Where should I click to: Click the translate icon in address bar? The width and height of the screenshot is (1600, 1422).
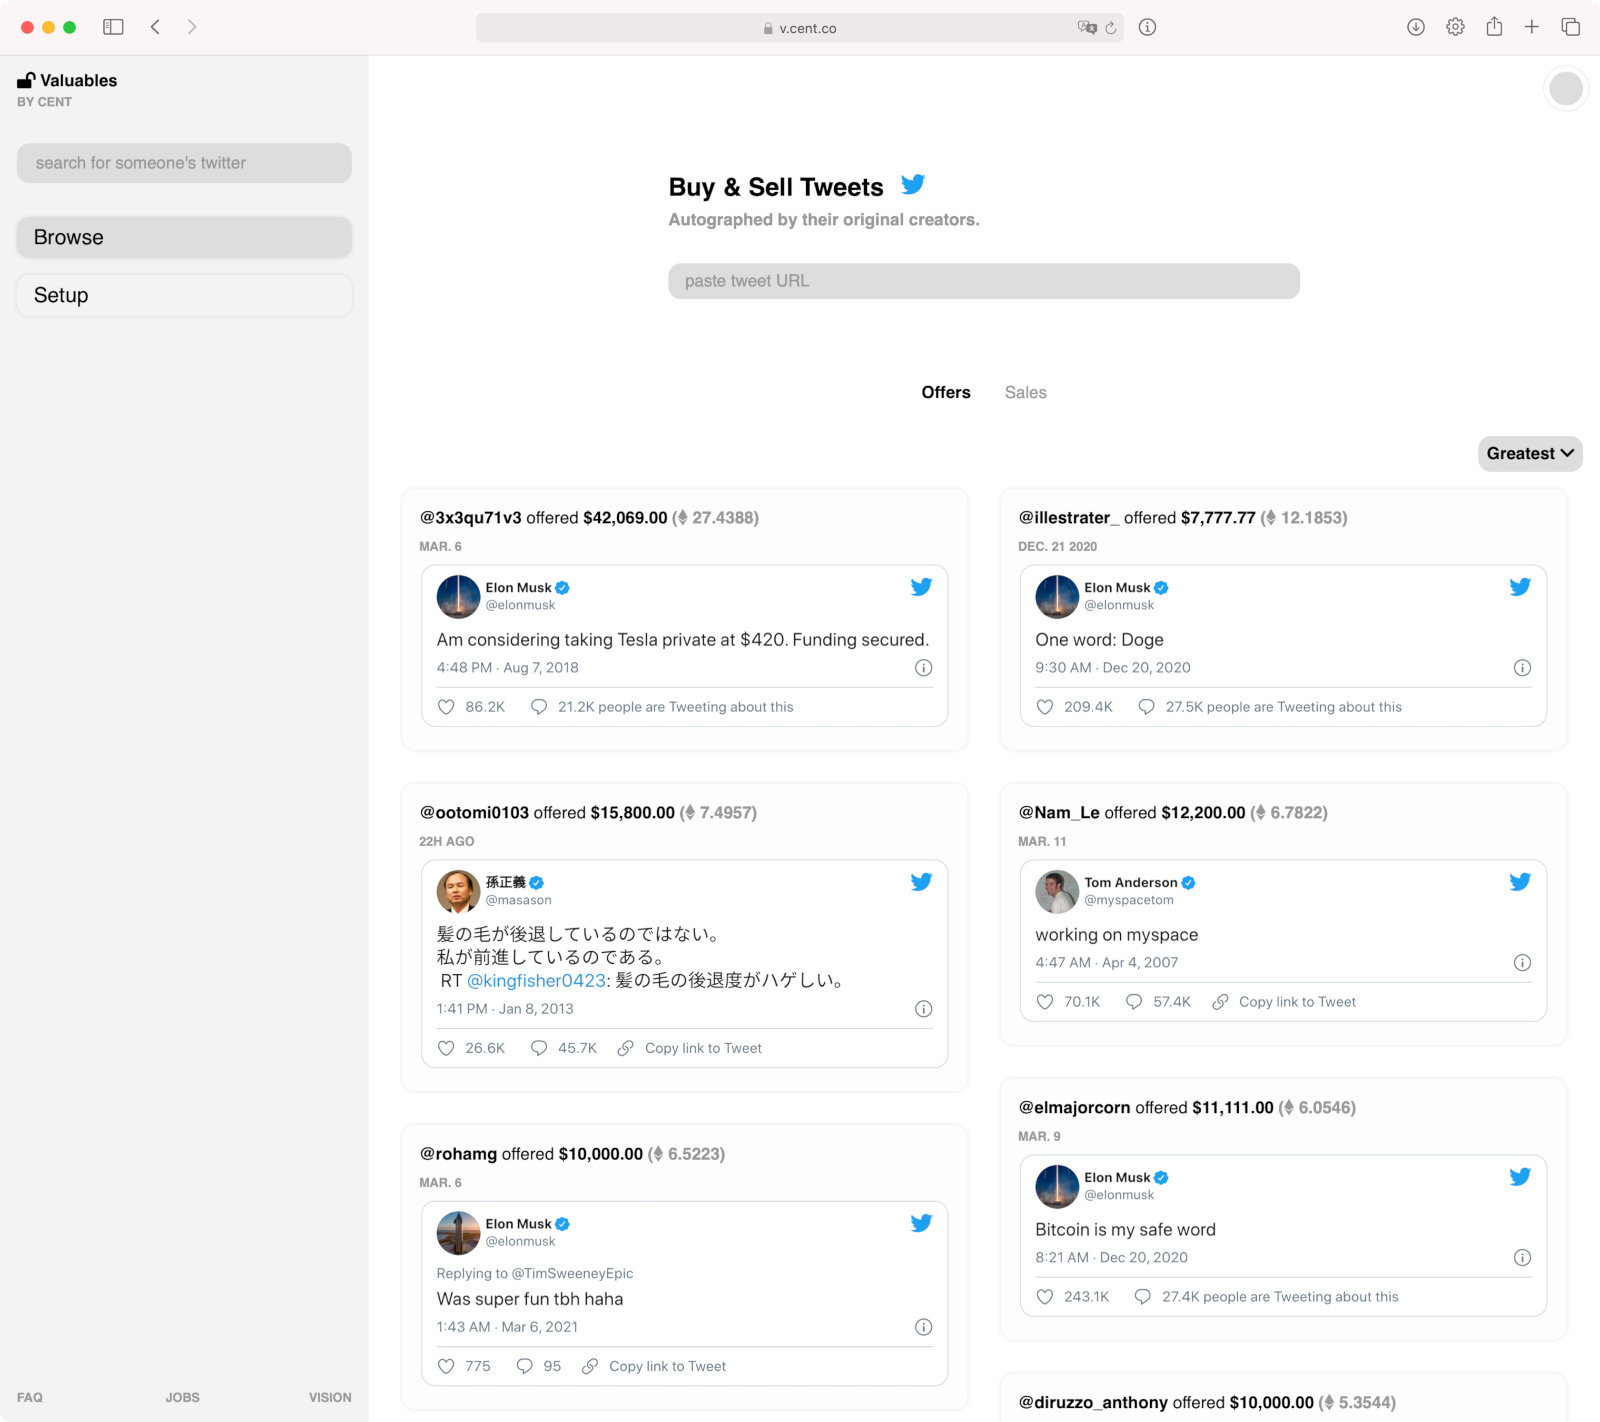pos(1086,28)
